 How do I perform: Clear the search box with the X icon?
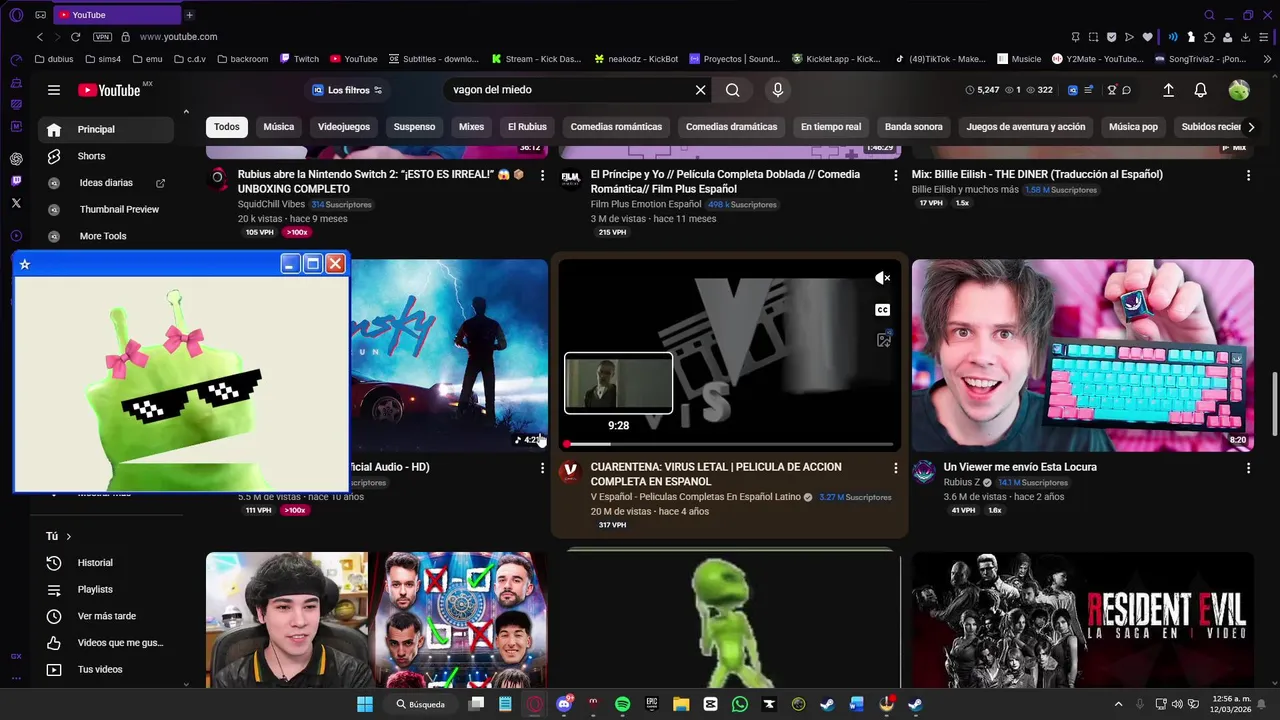[701, 90]
